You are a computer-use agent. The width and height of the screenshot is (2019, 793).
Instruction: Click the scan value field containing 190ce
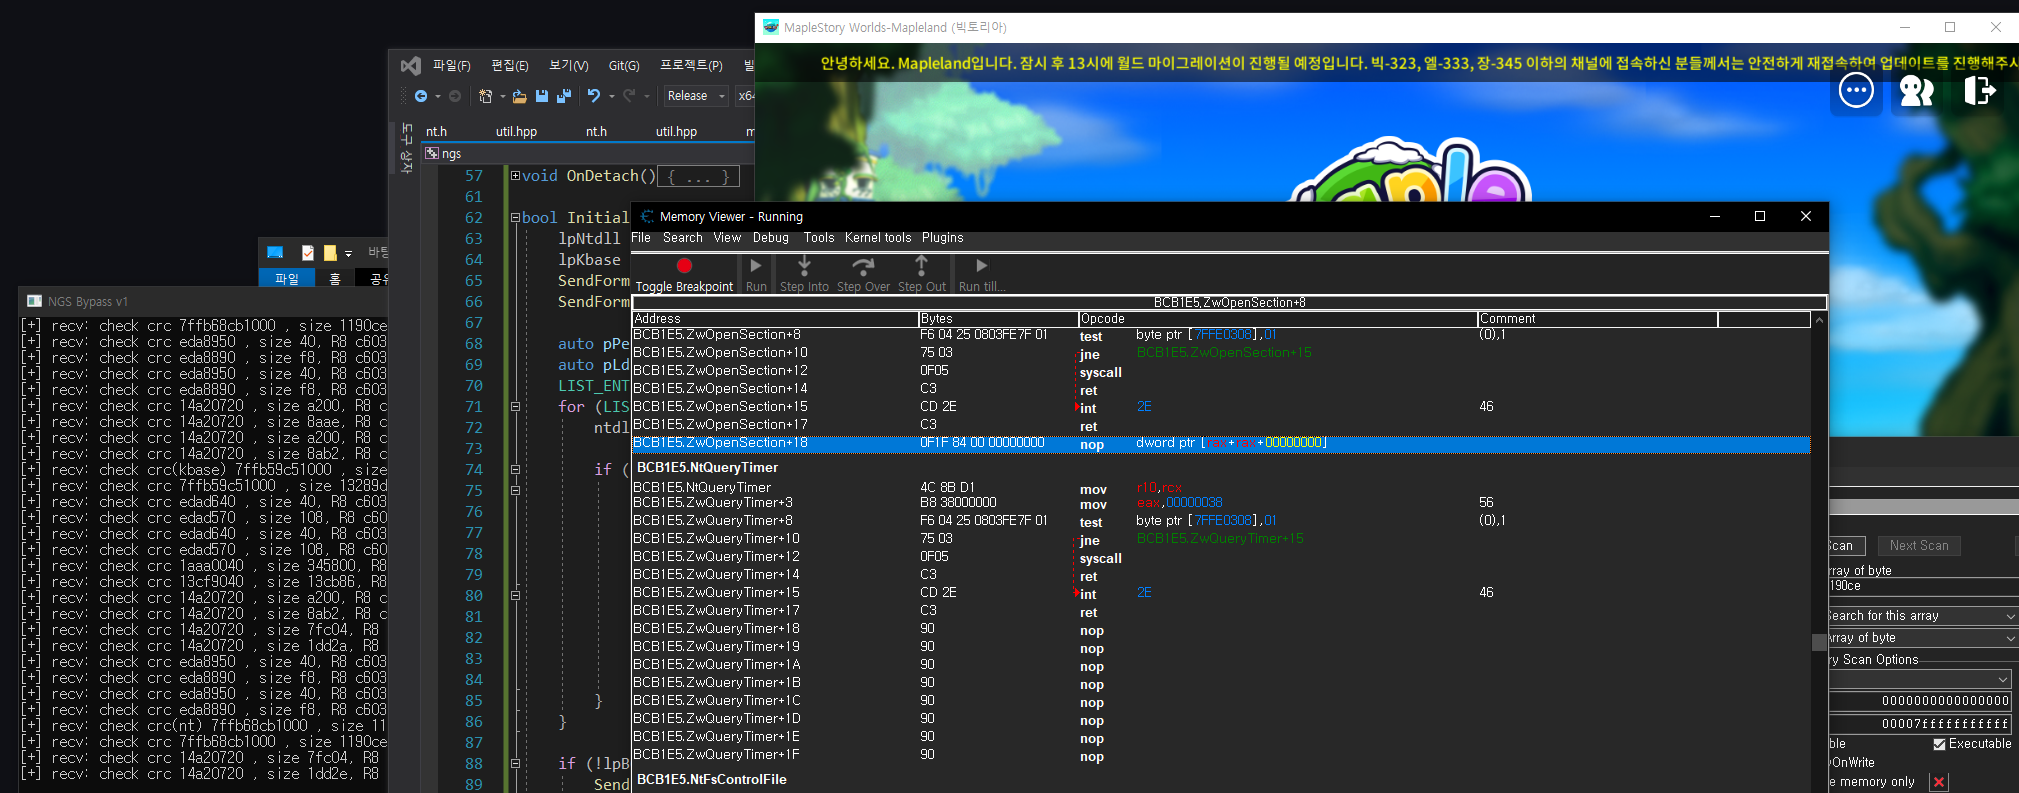pyautogui.click(x=1923, y=586)
